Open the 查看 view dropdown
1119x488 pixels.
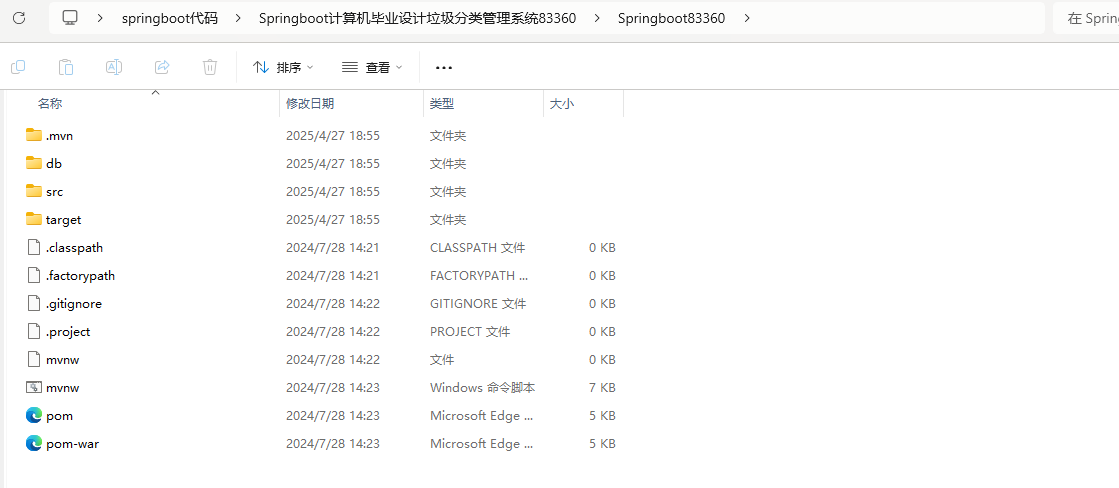[x=373, y=68]
